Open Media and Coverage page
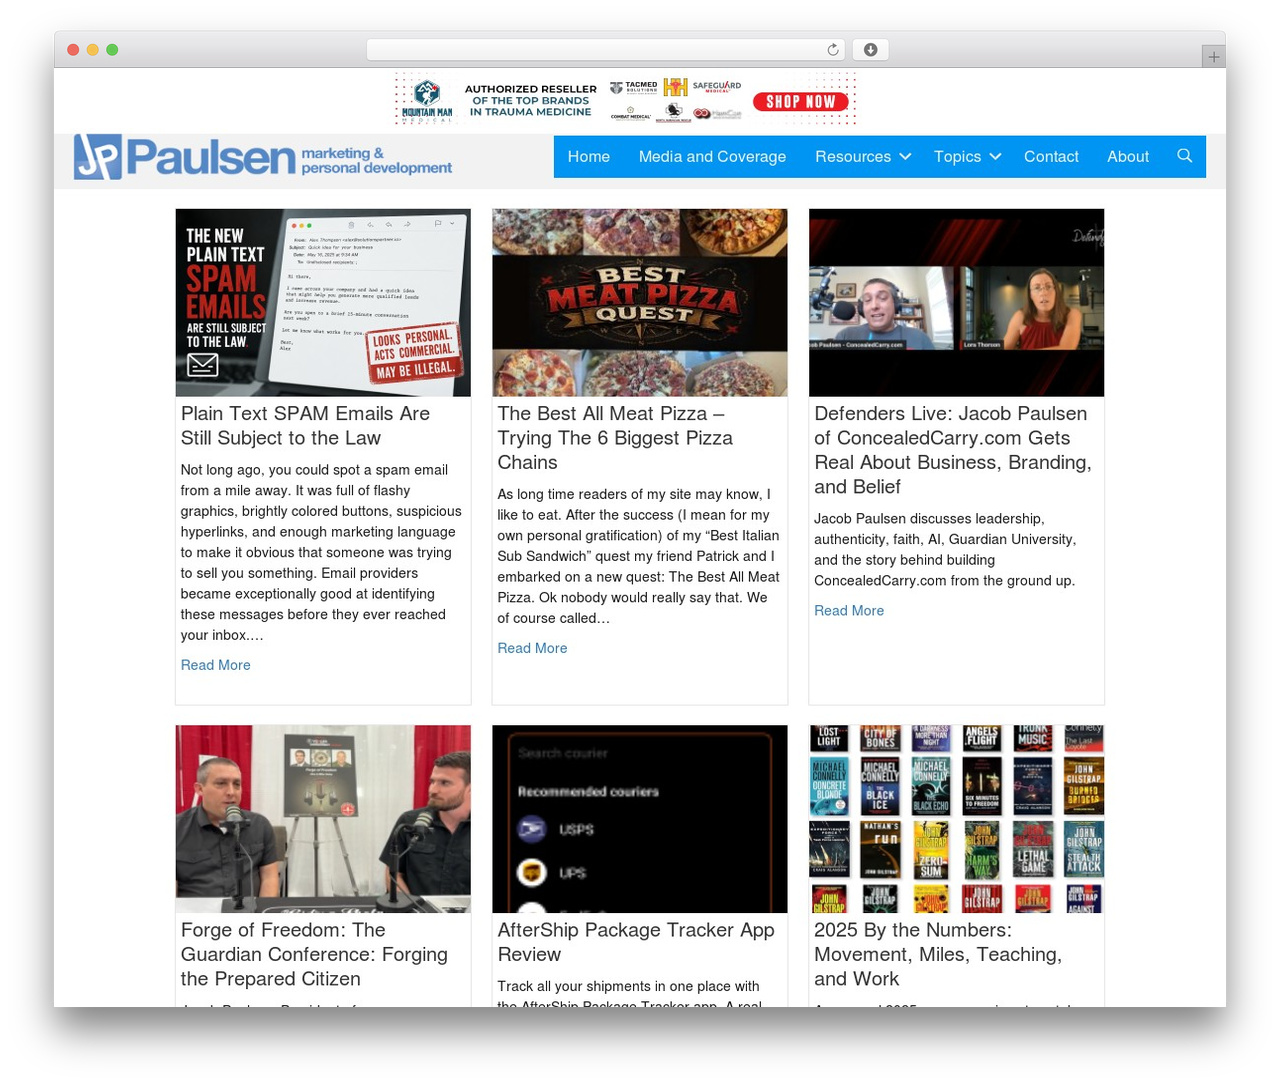1280x1084 pixels. click(712, 157)
